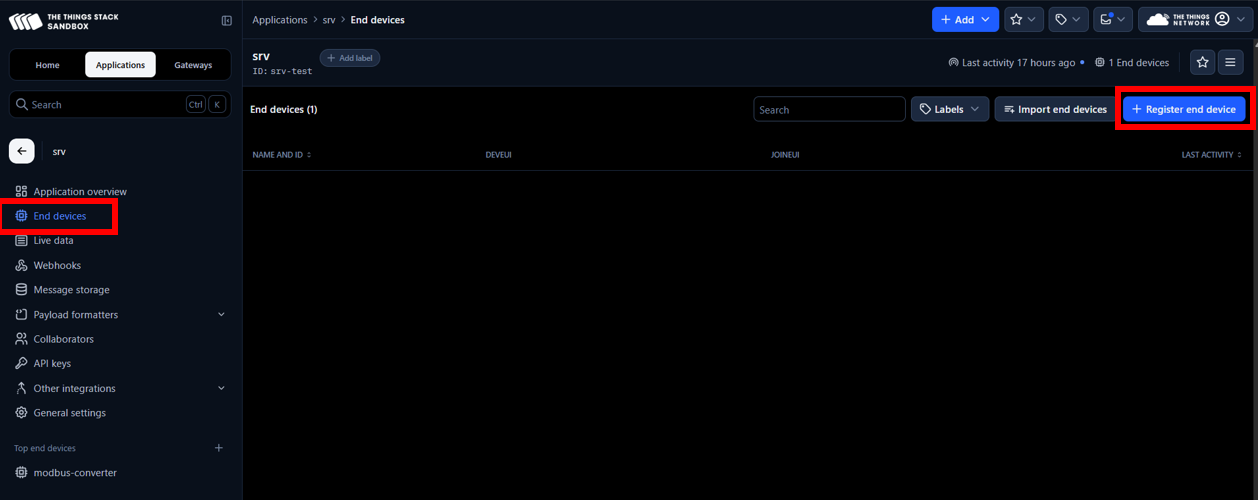
Task: Collapse the sidebar with the panel icon
Action: click(227, 21)
